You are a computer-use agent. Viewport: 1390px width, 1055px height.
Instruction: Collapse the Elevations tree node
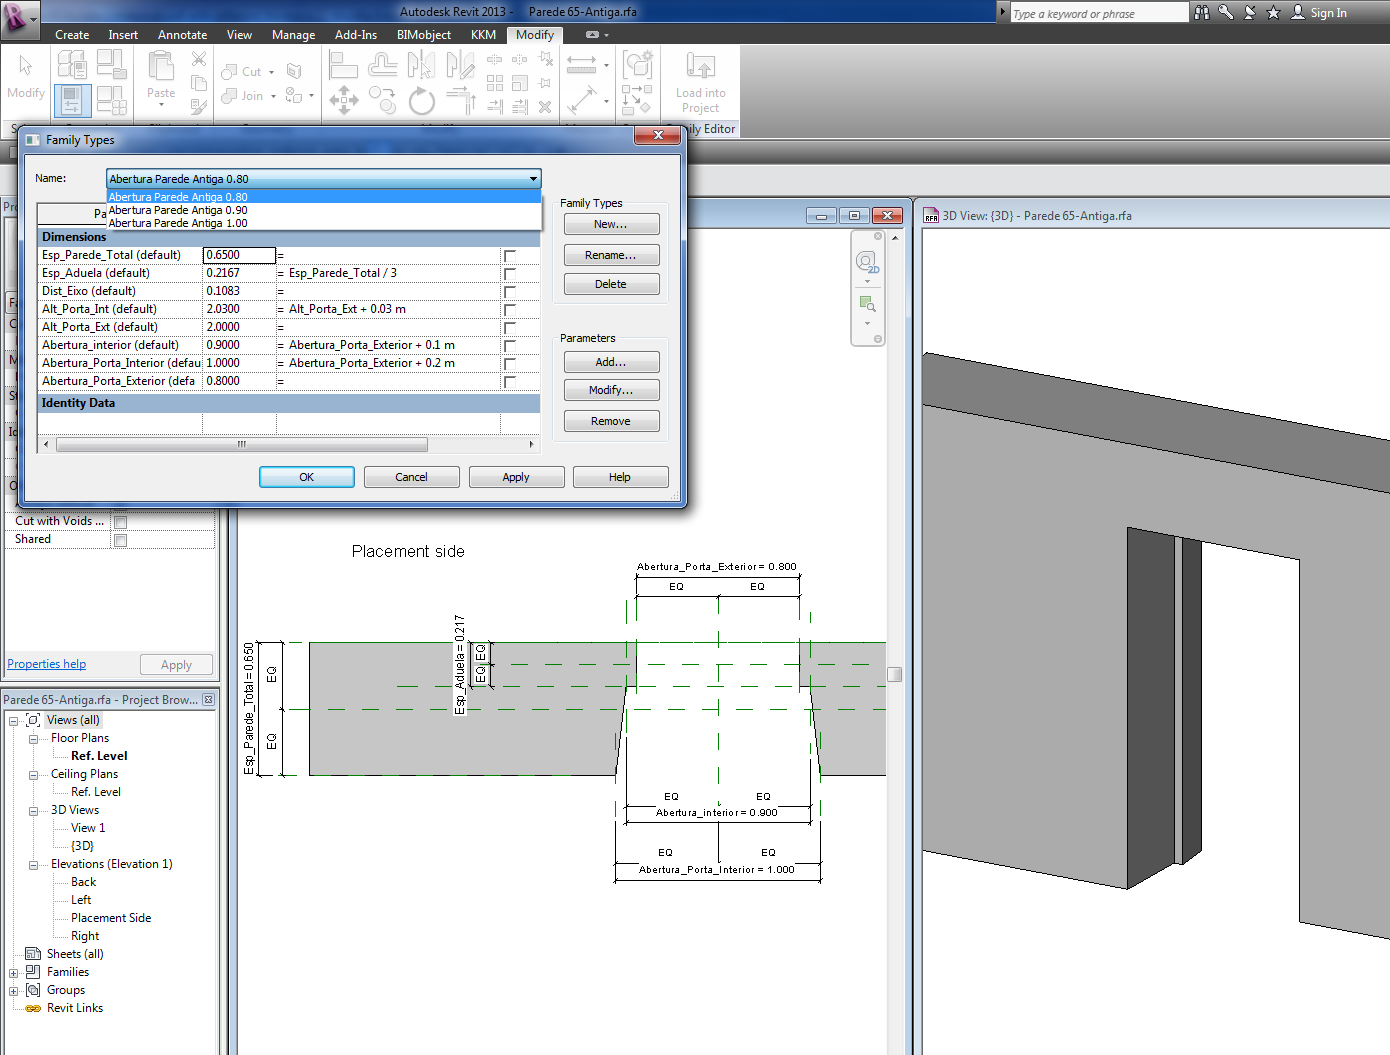[33, 865]
